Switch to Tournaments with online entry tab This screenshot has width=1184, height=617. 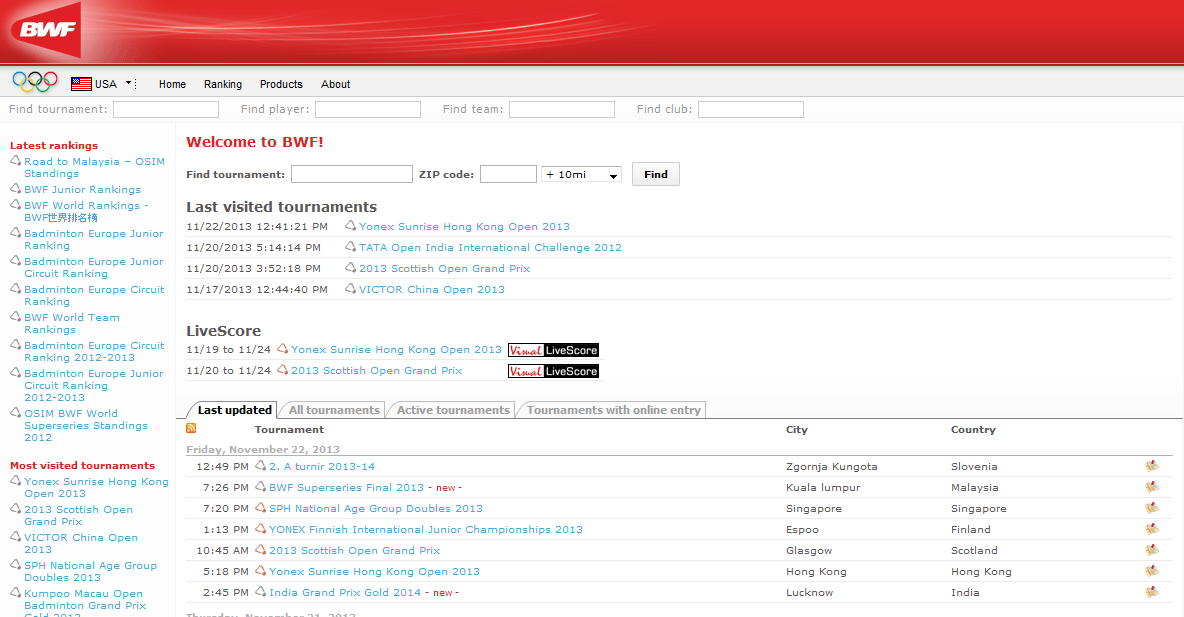click(x=613, y=409)
